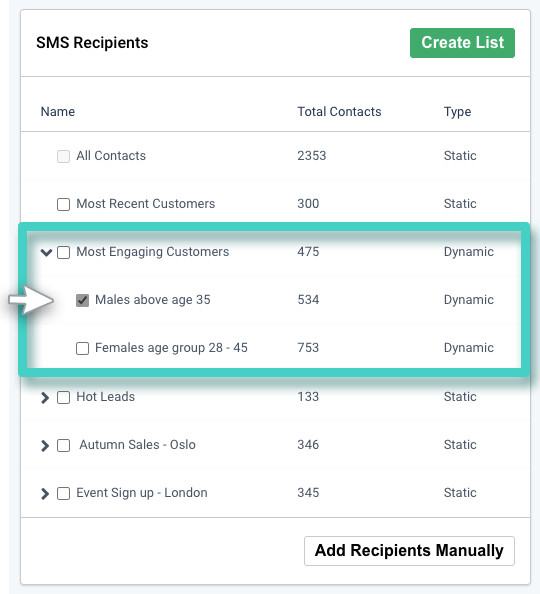Screen dimensions: 540x594
Task: Click the All Contacts list name
Action: (x=111, y=156)
